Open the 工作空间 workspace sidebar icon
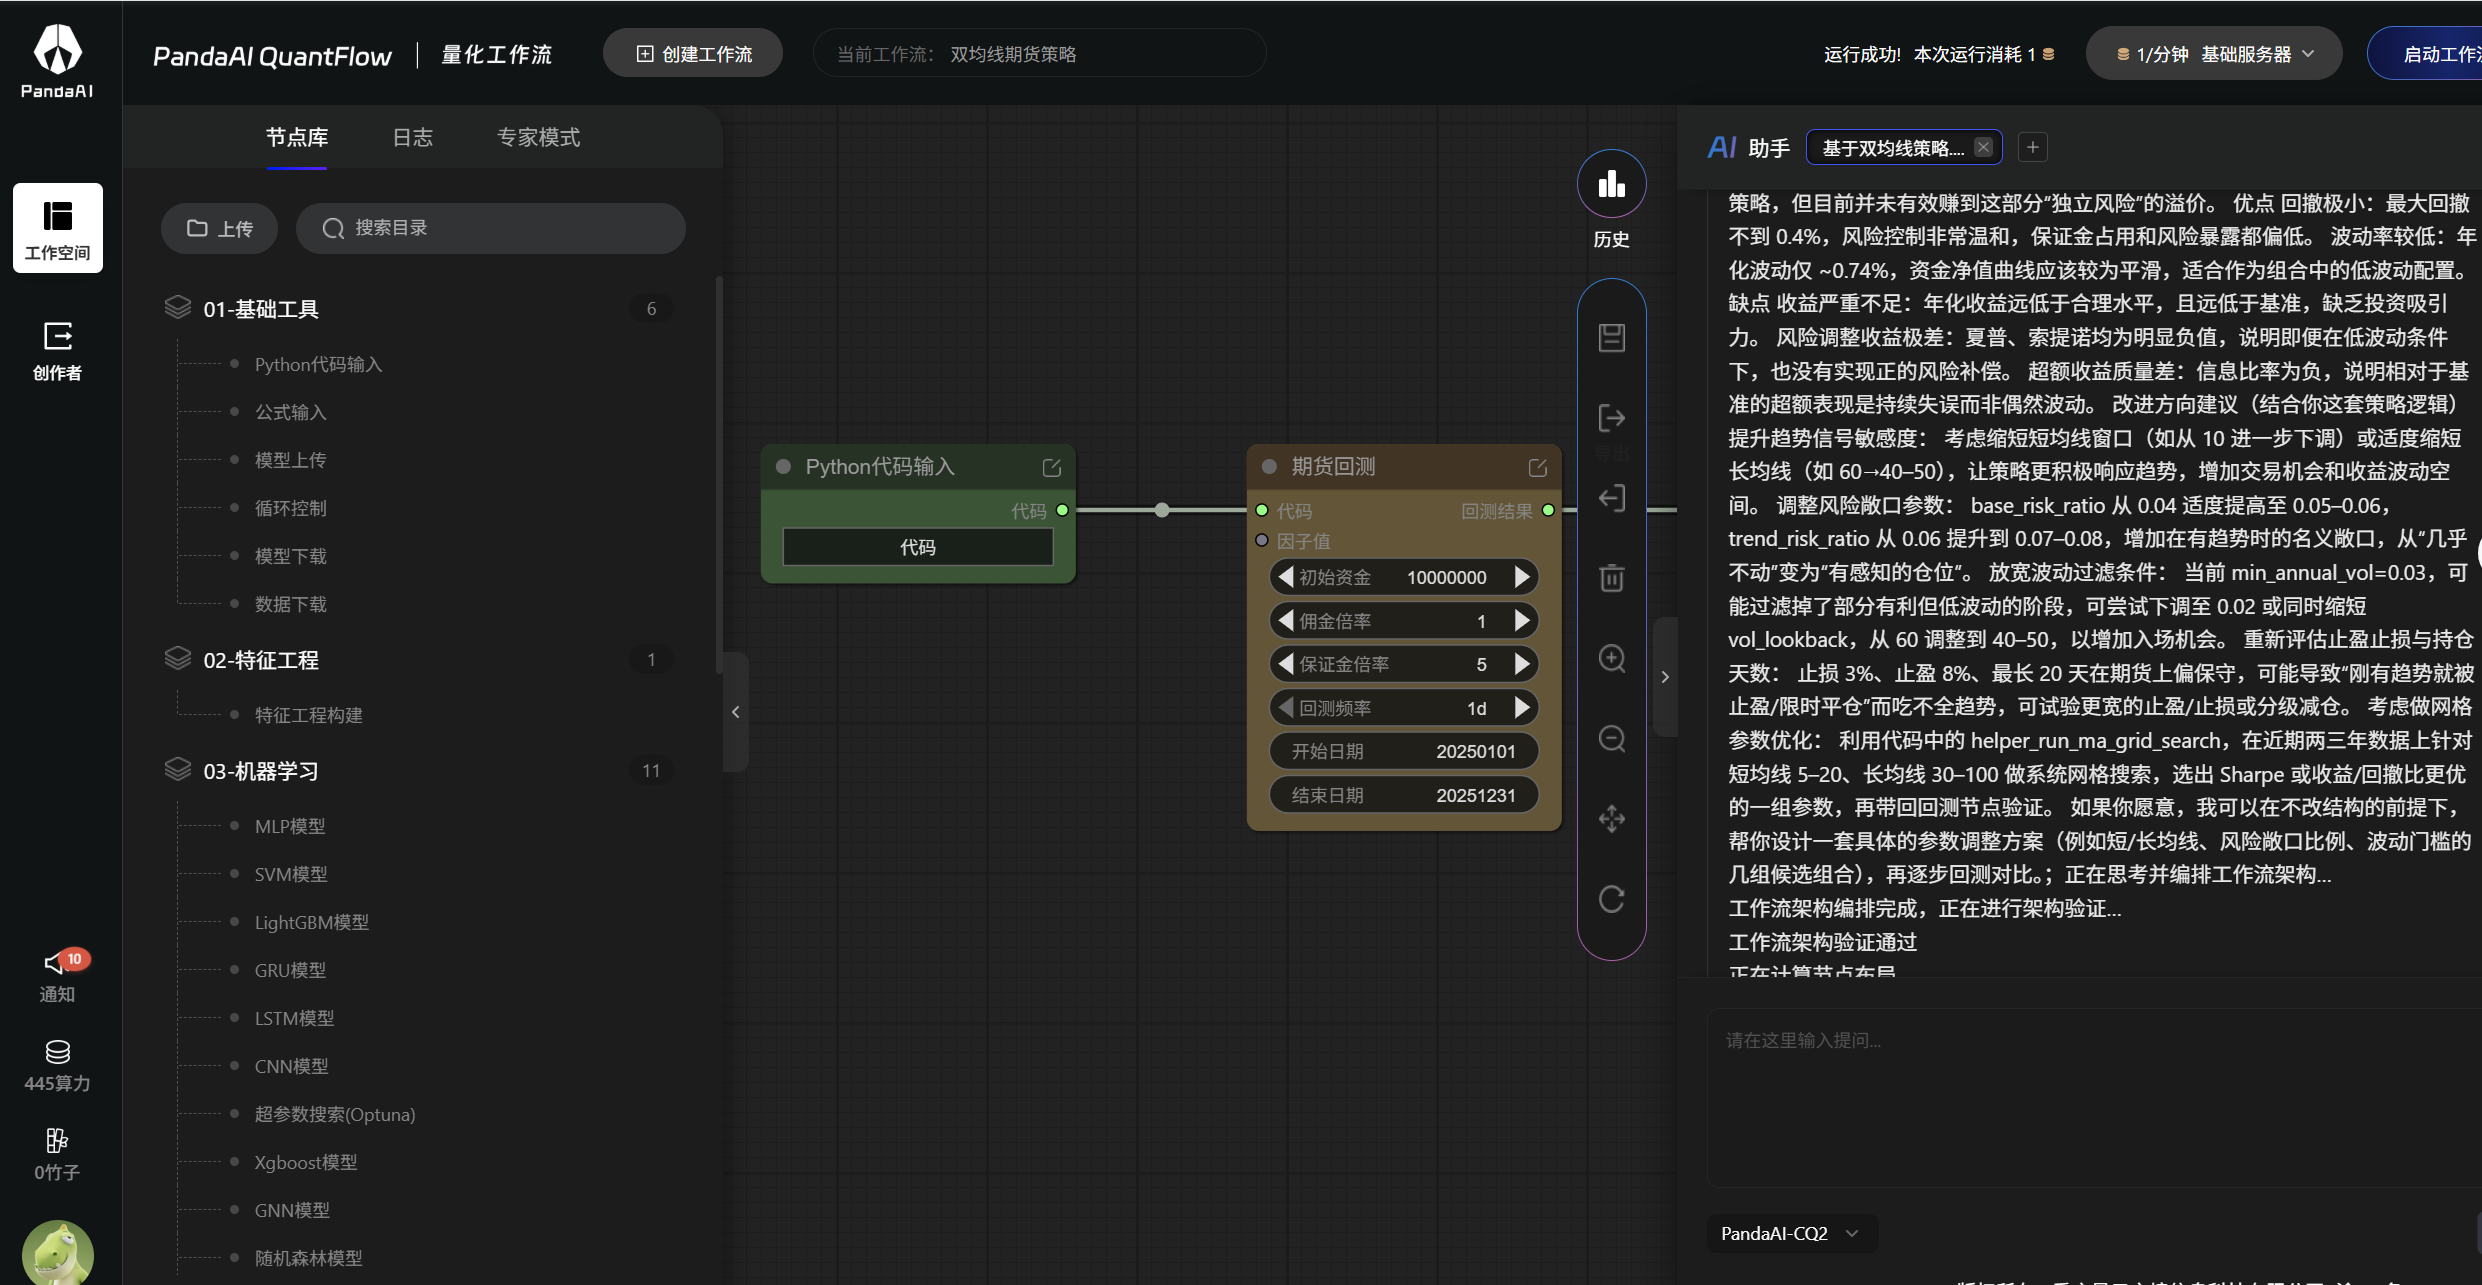 coord(57,228)
